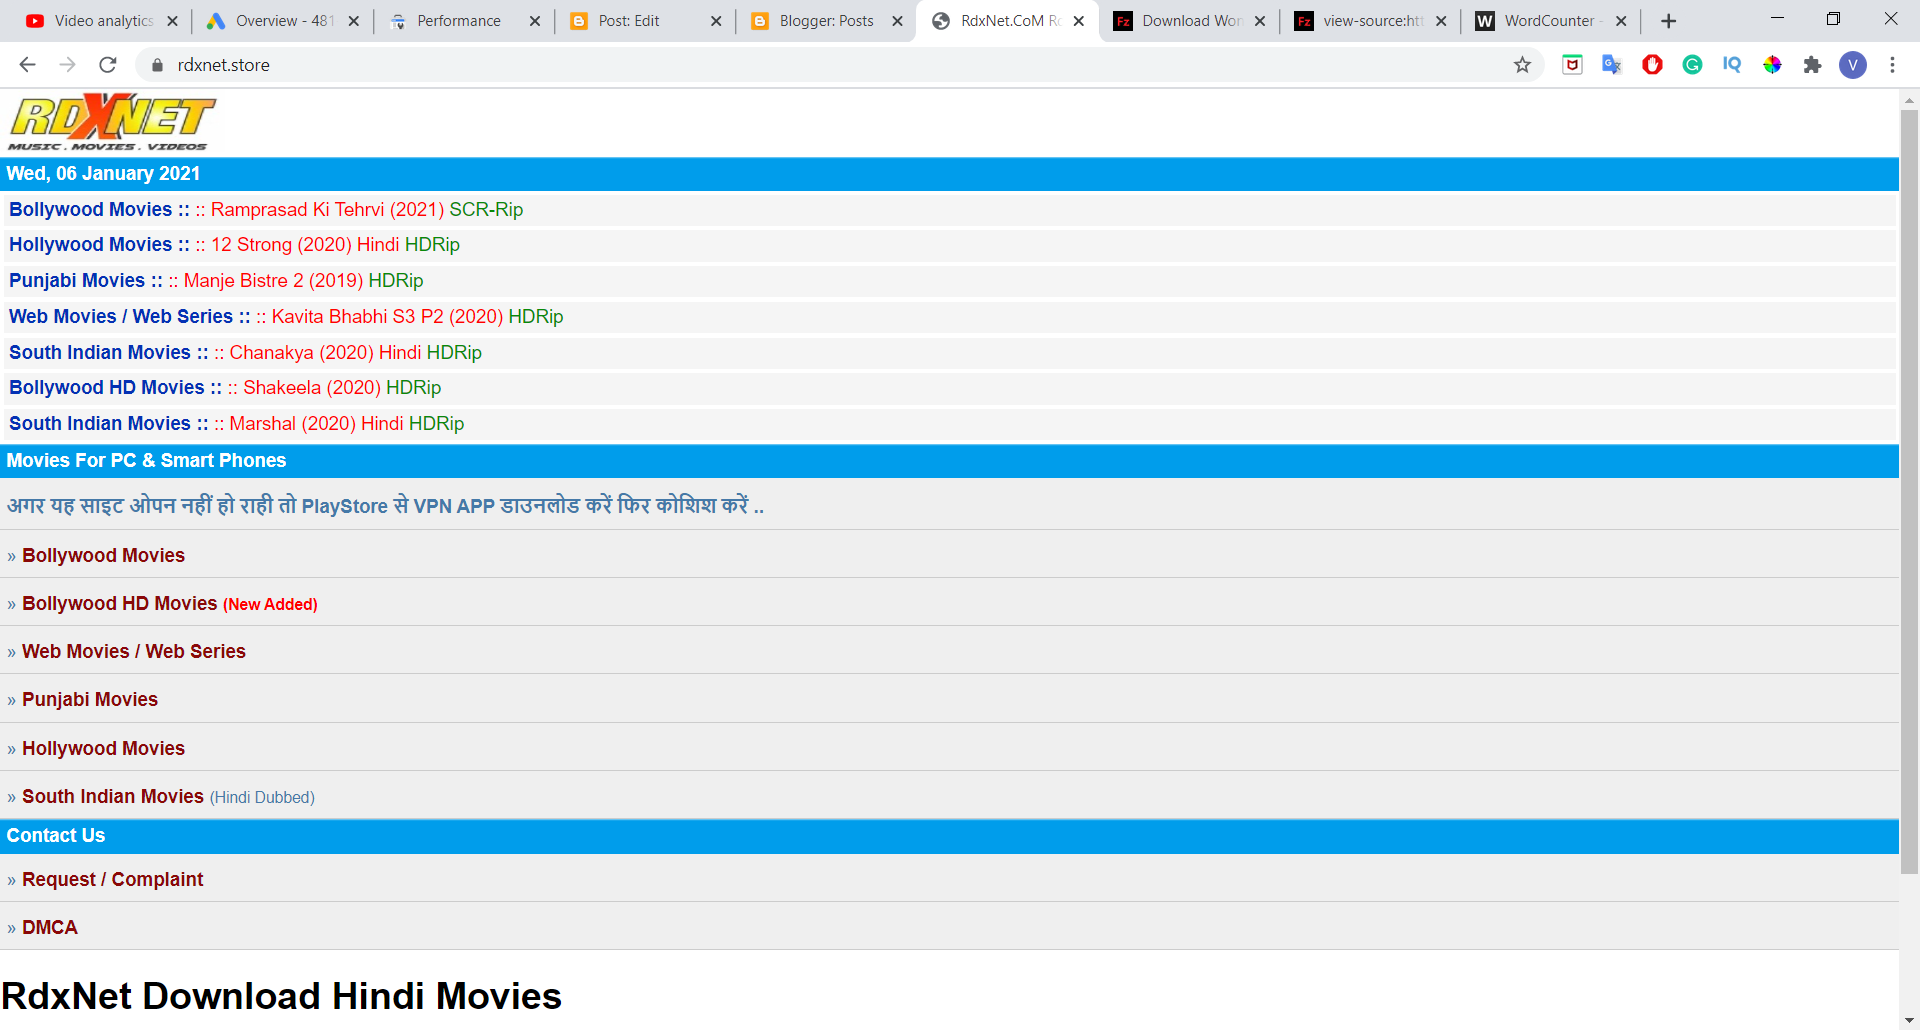Click the RDXNET logo
The image size is (1920, 1030).
tap(112, 122)
